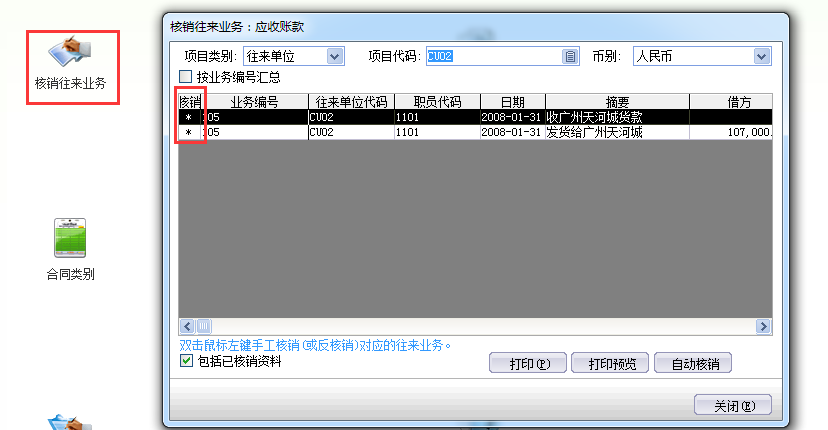
Task: Select the 摘要 column header
Action: [617, 101]
